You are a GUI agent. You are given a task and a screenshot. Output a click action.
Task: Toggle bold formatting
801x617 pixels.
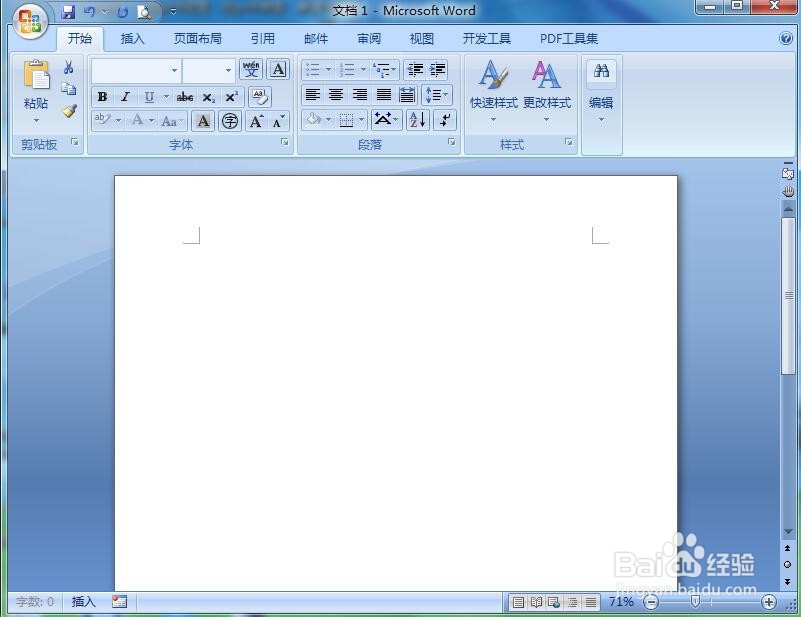pos(102,97)
